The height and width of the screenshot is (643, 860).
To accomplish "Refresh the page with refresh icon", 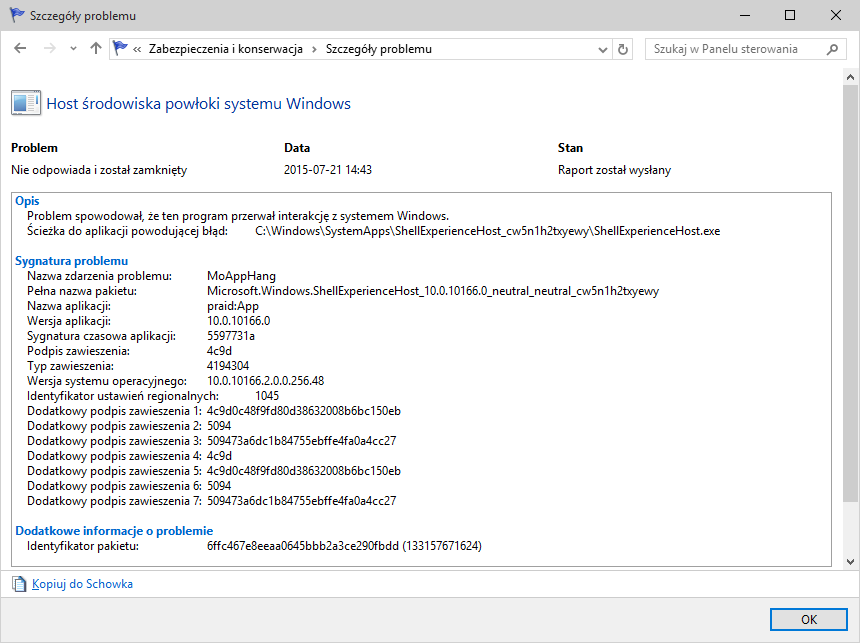I will click(x=623, y=49).
